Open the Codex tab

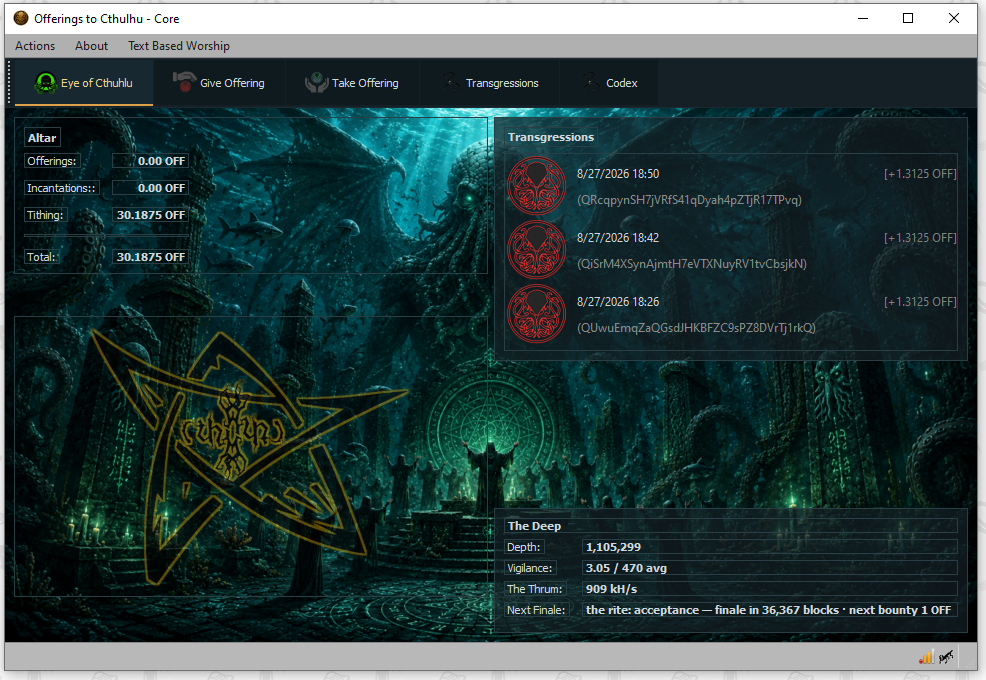[609, 83]
